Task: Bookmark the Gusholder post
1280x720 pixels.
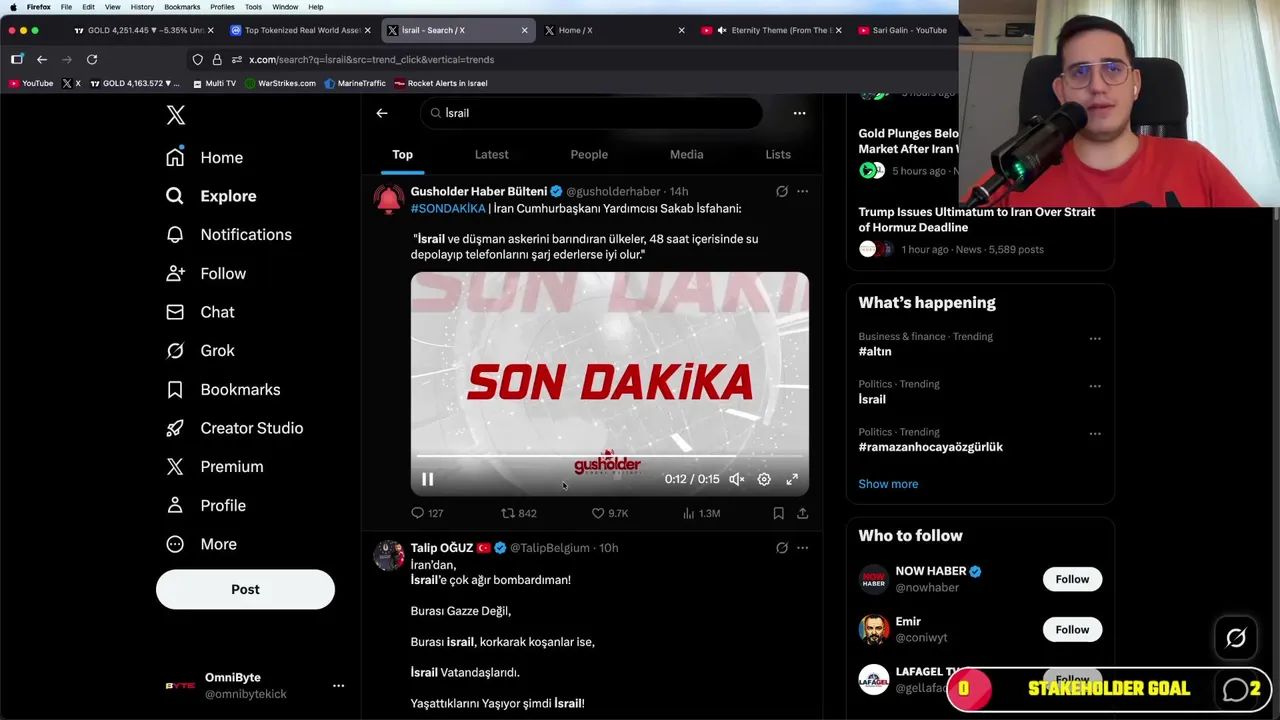Action: point(778,513)
